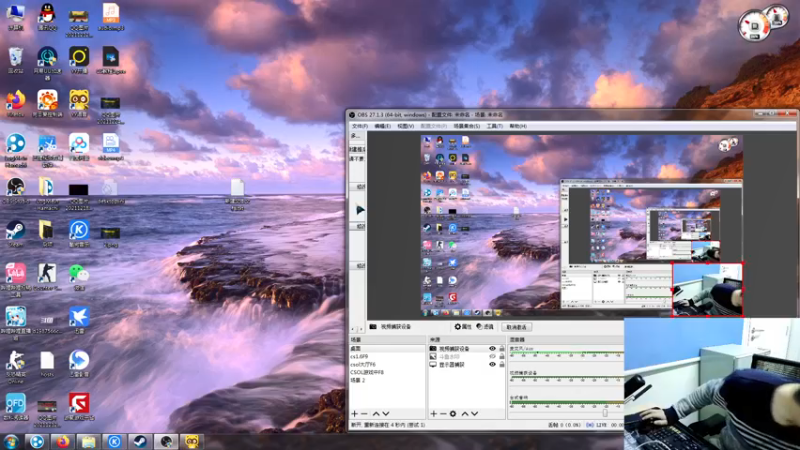Remove selected source with minus icon
The image size is (800, 450).
click(x=443, y=414)
